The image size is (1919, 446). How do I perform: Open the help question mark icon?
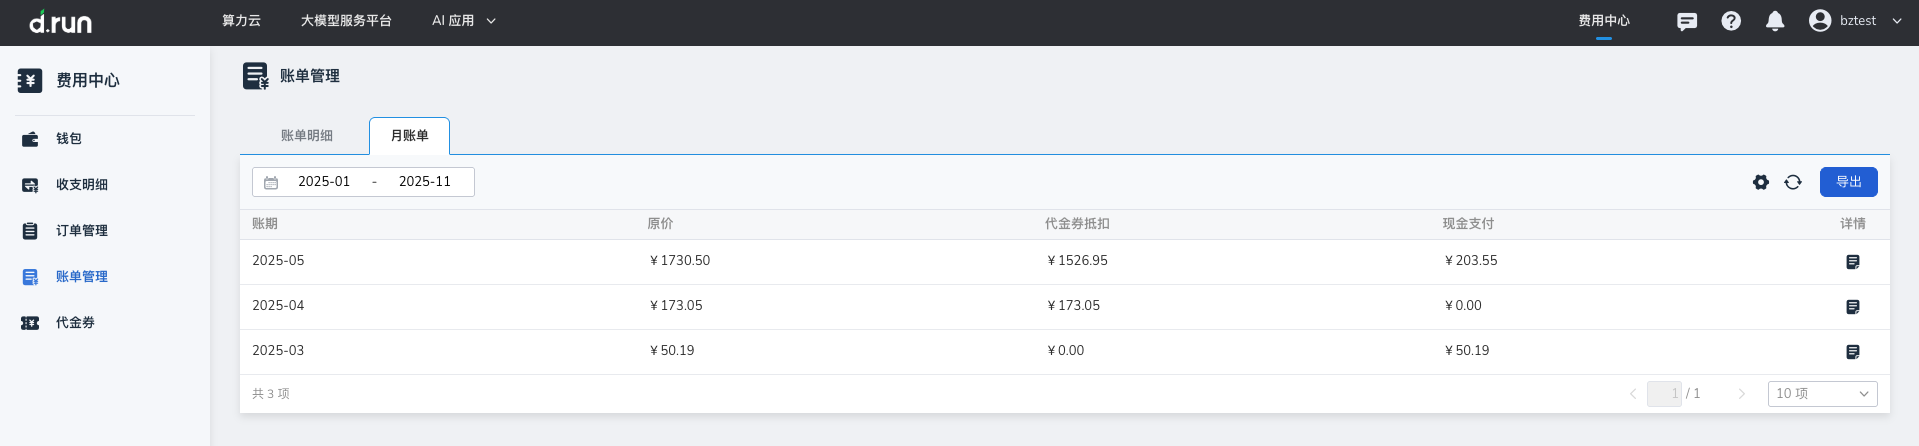coord(1731,21)
